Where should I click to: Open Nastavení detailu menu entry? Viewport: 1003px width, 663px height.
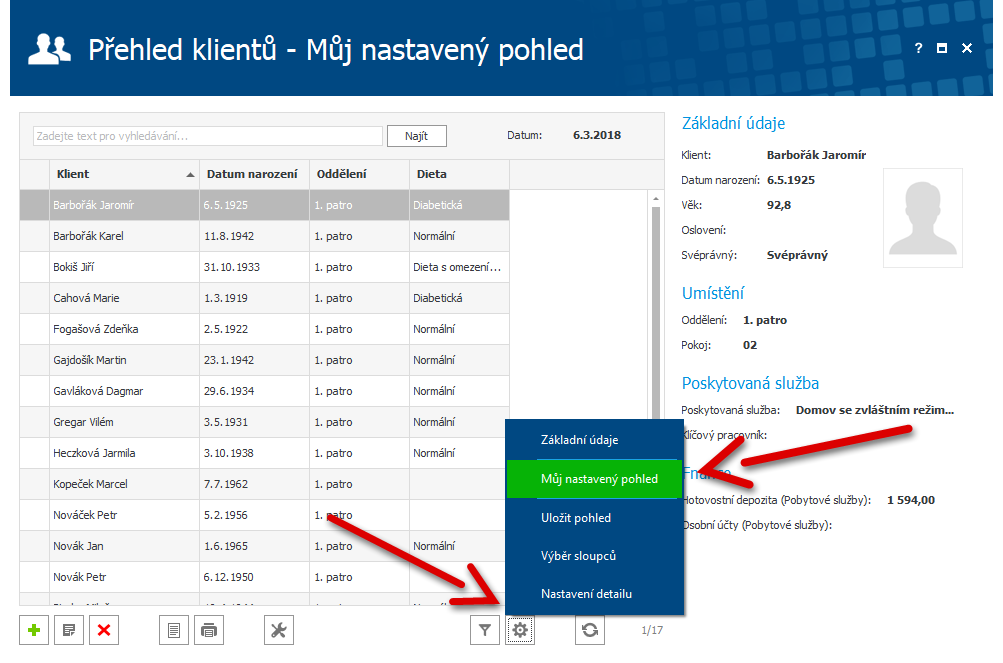pyautogui.click(x=594, y=594)
